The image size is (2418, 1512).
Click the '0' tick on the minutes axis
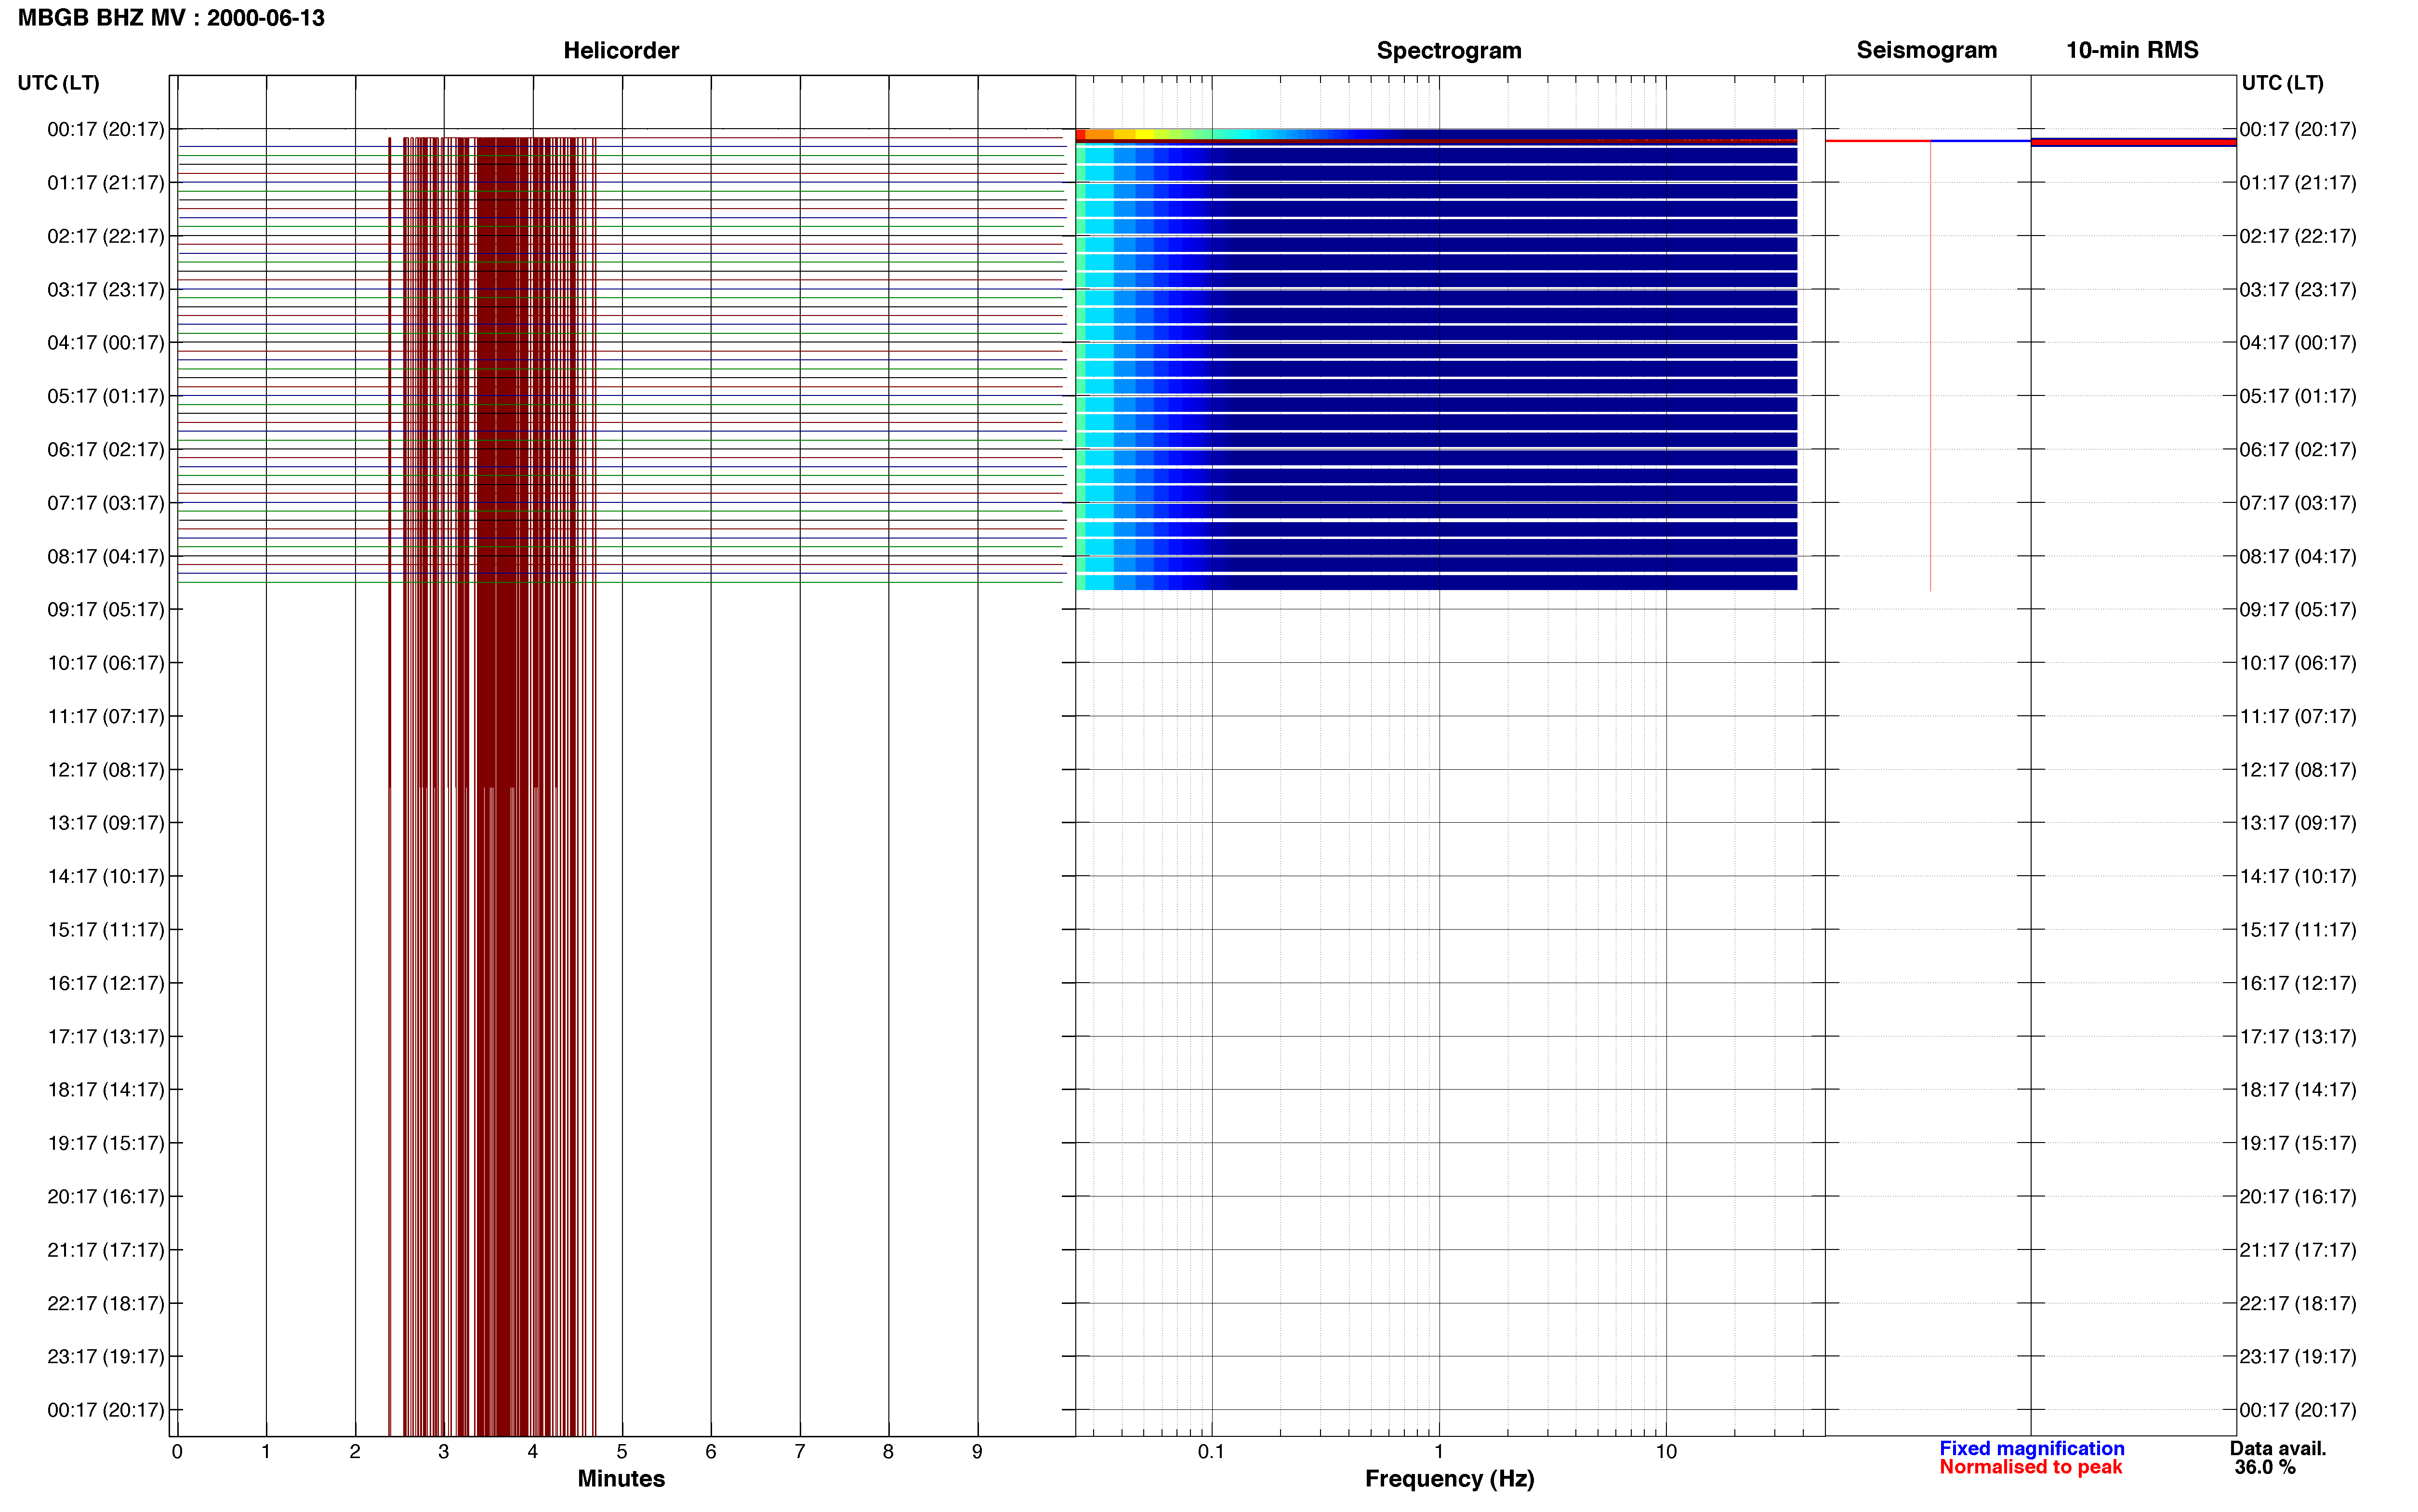177,1451
